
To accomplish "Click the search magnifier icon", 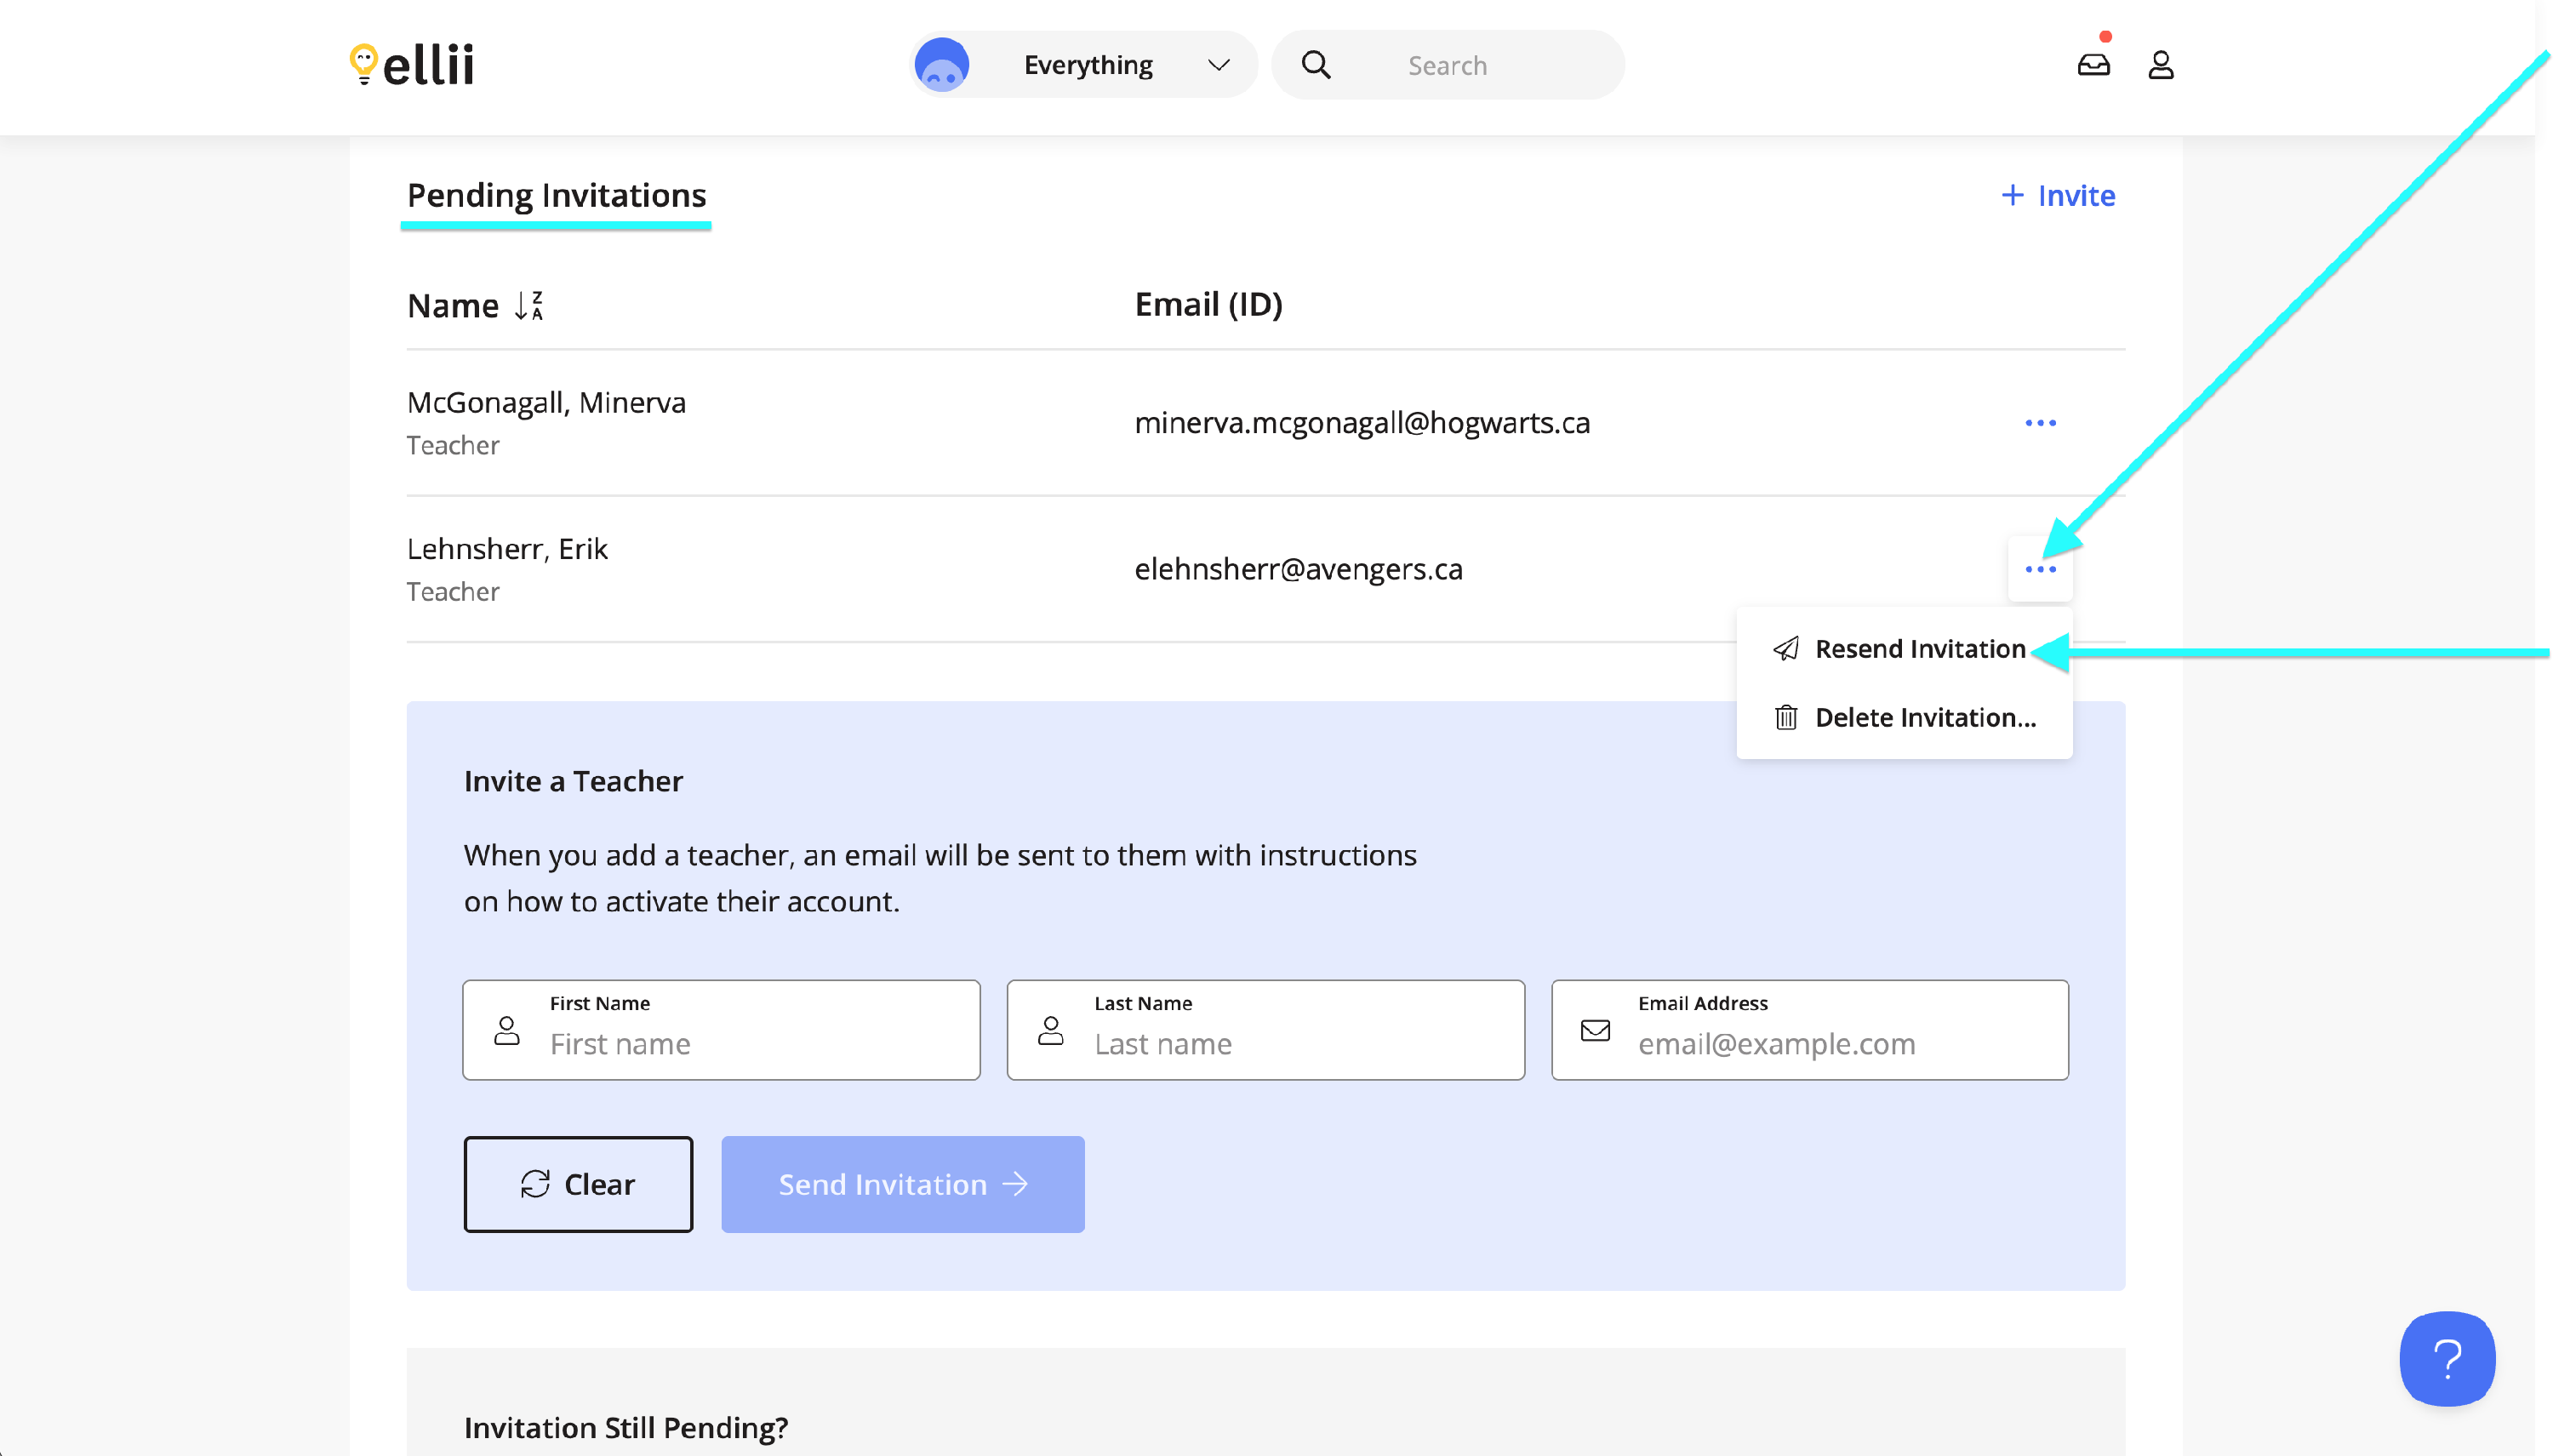I will tap(1315, 65).
